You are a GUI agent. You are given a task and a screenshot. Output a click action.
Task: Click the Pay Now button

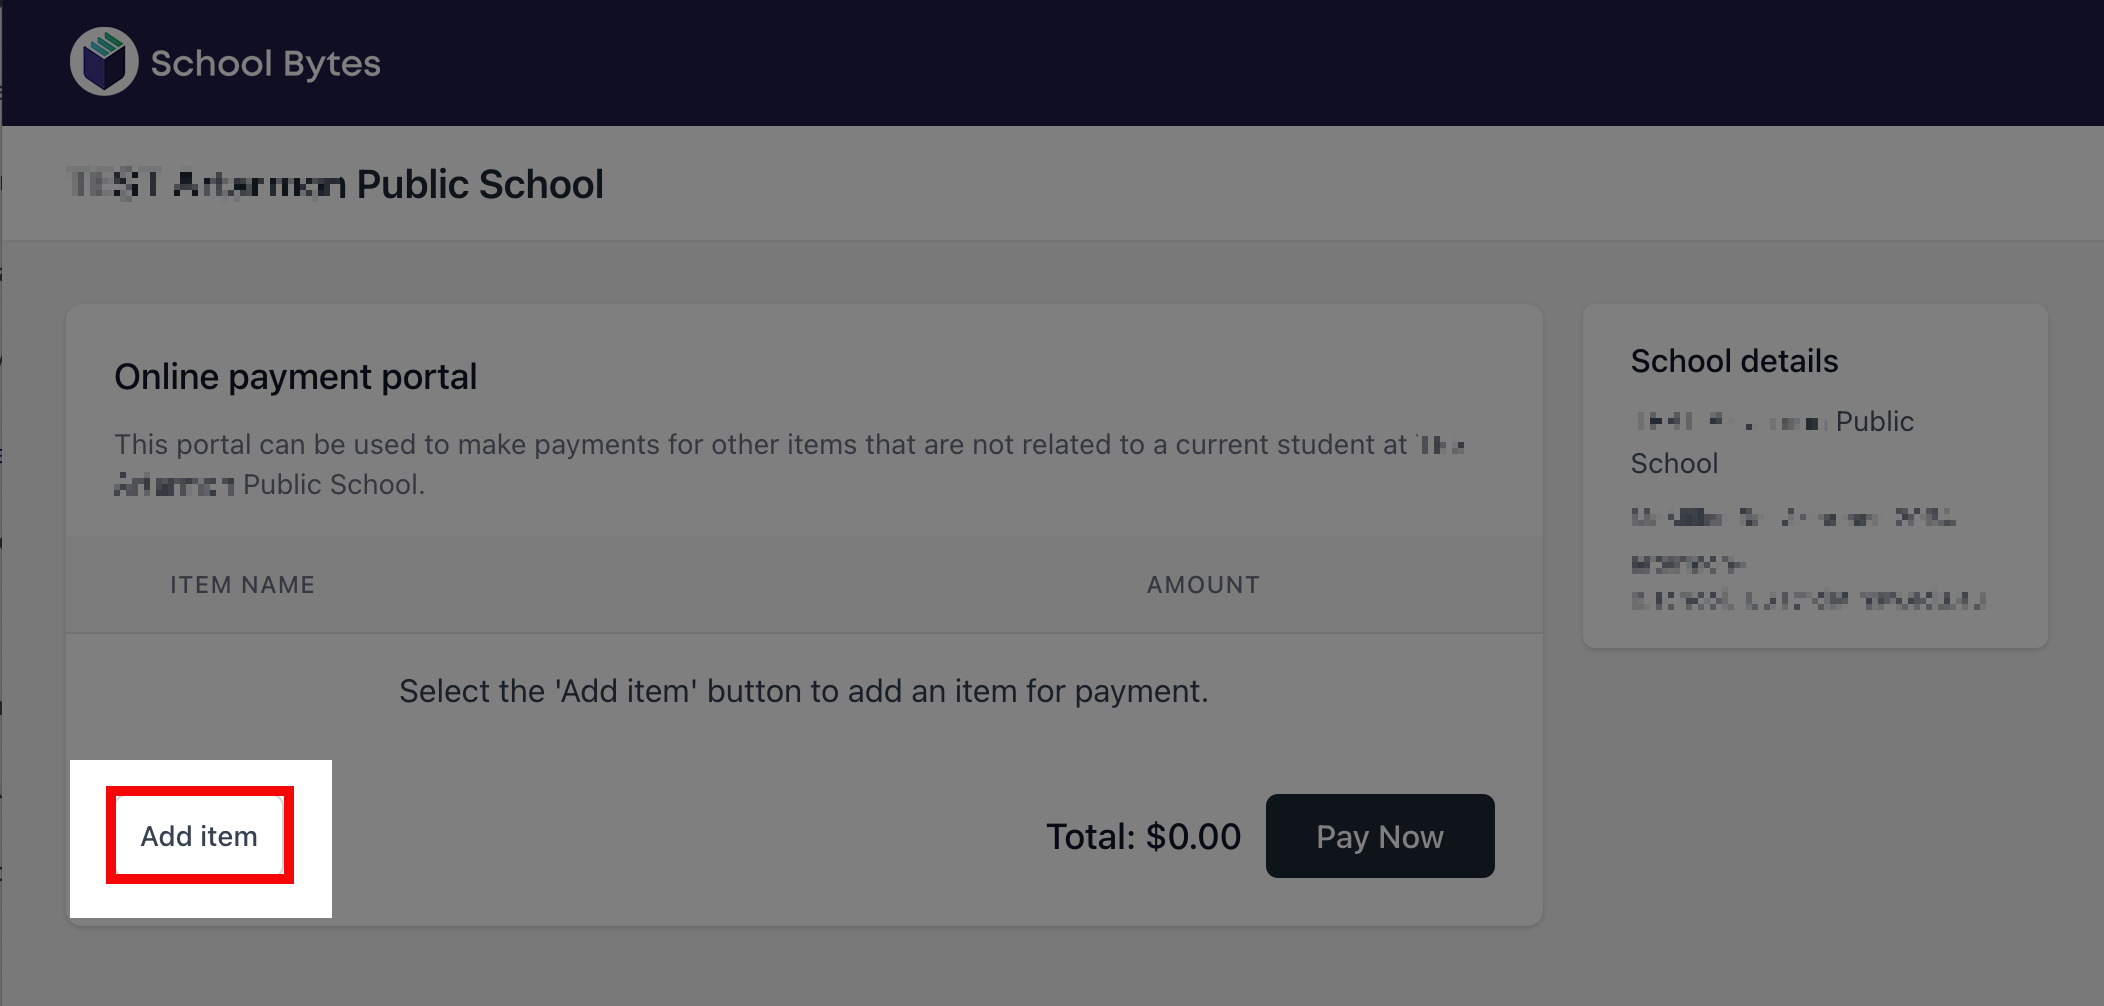pyautogui.click(x=1379, y=836)
